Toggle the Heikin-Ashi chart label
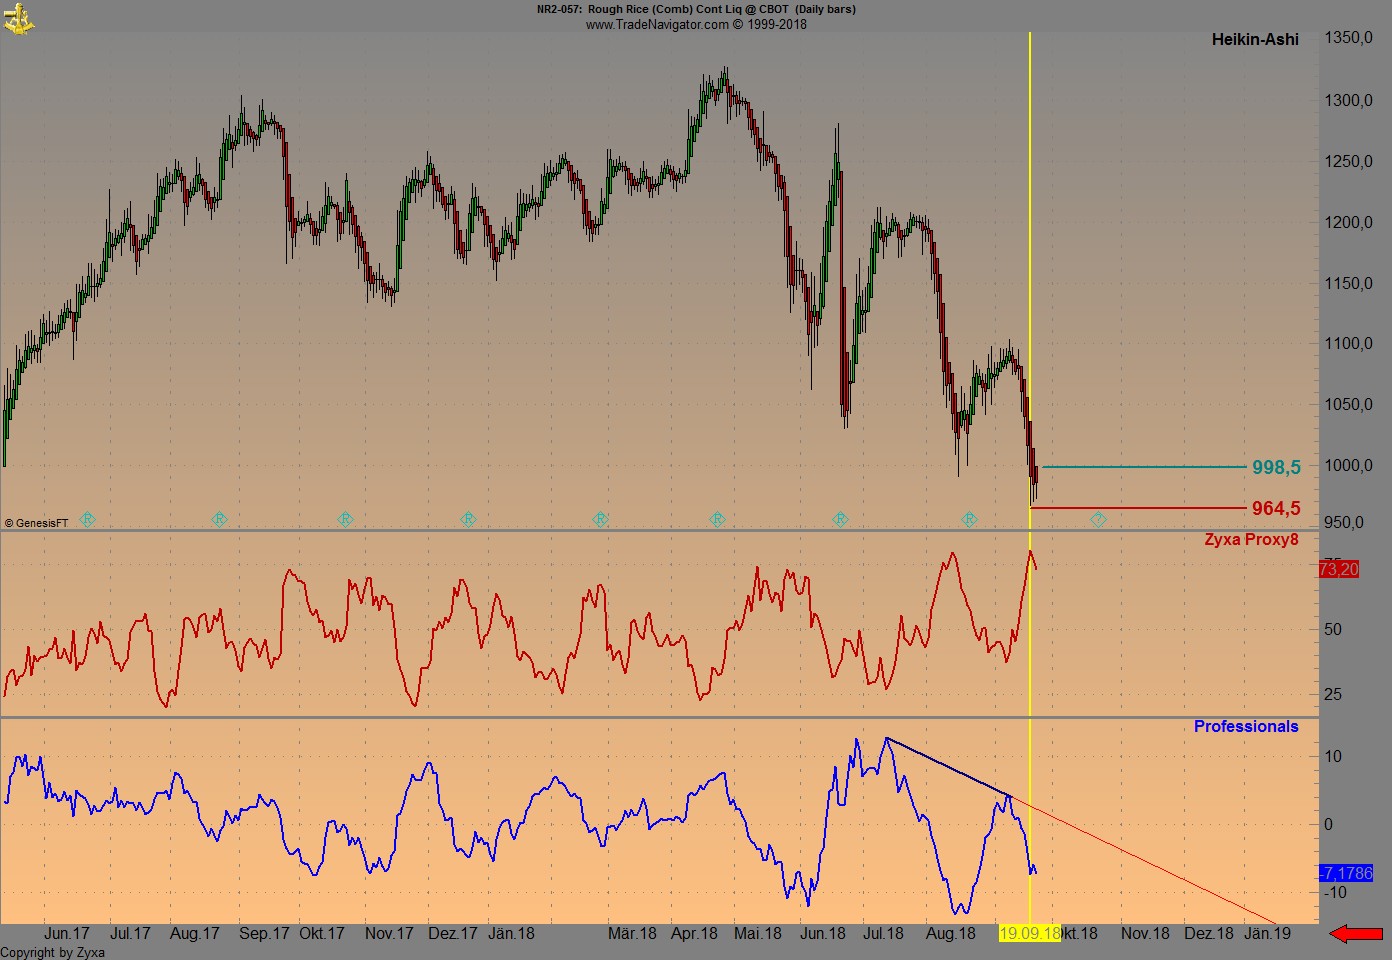This screenshot has width=1392, height=960. (1254, 40)
